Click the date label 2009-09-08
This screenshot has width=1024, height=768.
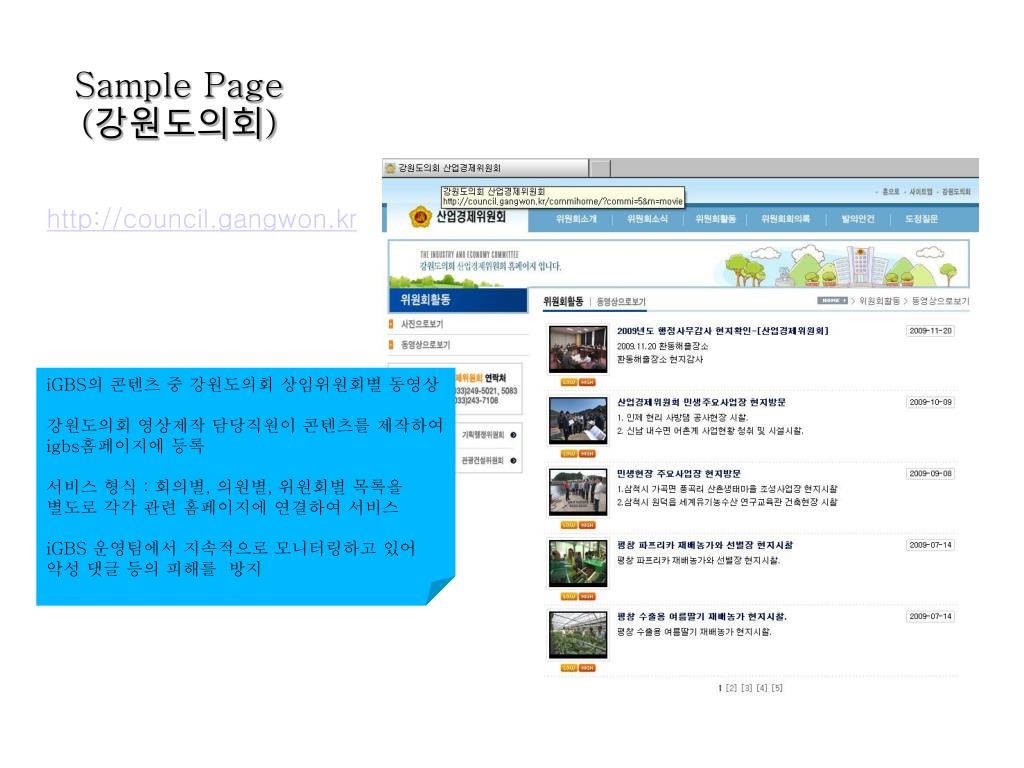[x=930, y=473]
